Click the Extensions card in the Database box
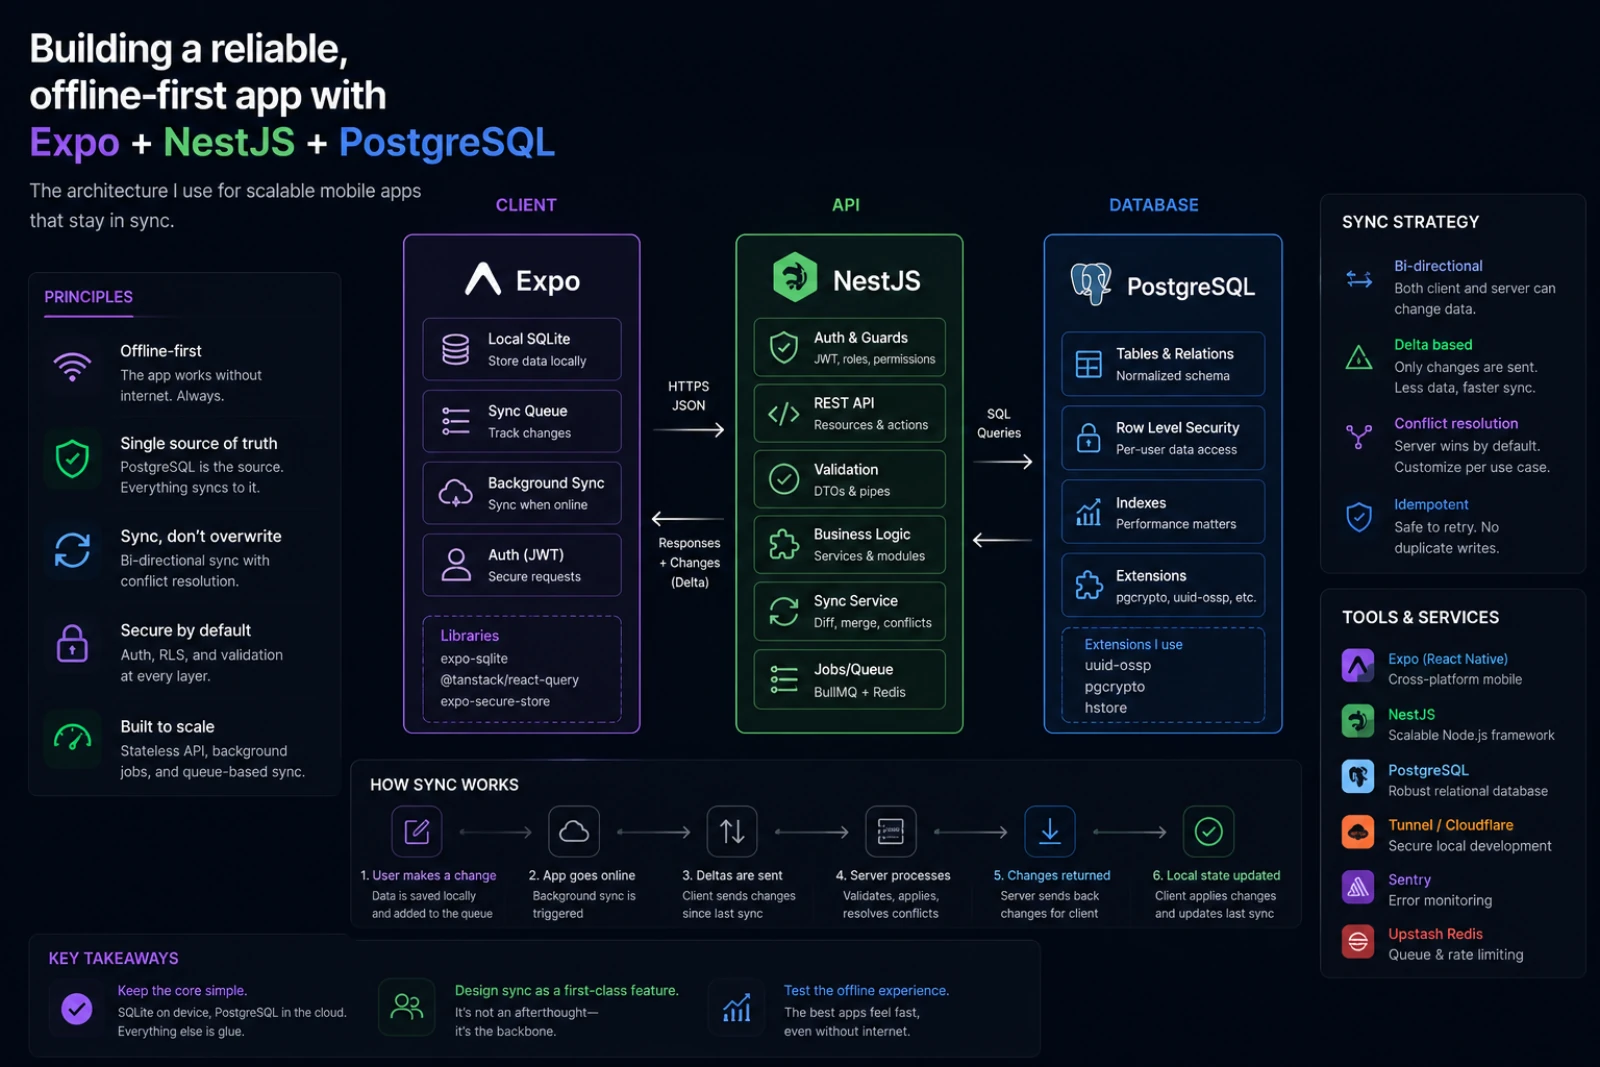This screenshot has height=1067, width=1600. click(x=1163, y=585)
